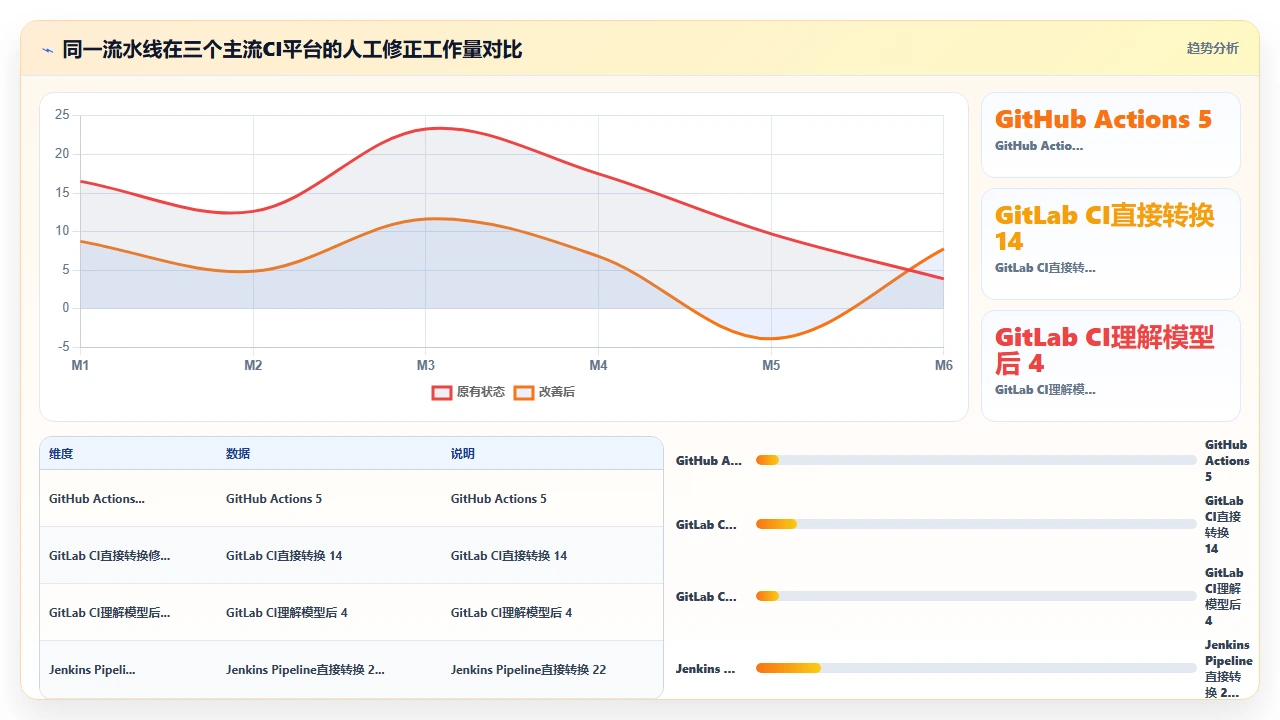This screenshot has width=1280, height=720.
Task: Click the GitHub A… label left of progress bar
Action: (709, 461)
